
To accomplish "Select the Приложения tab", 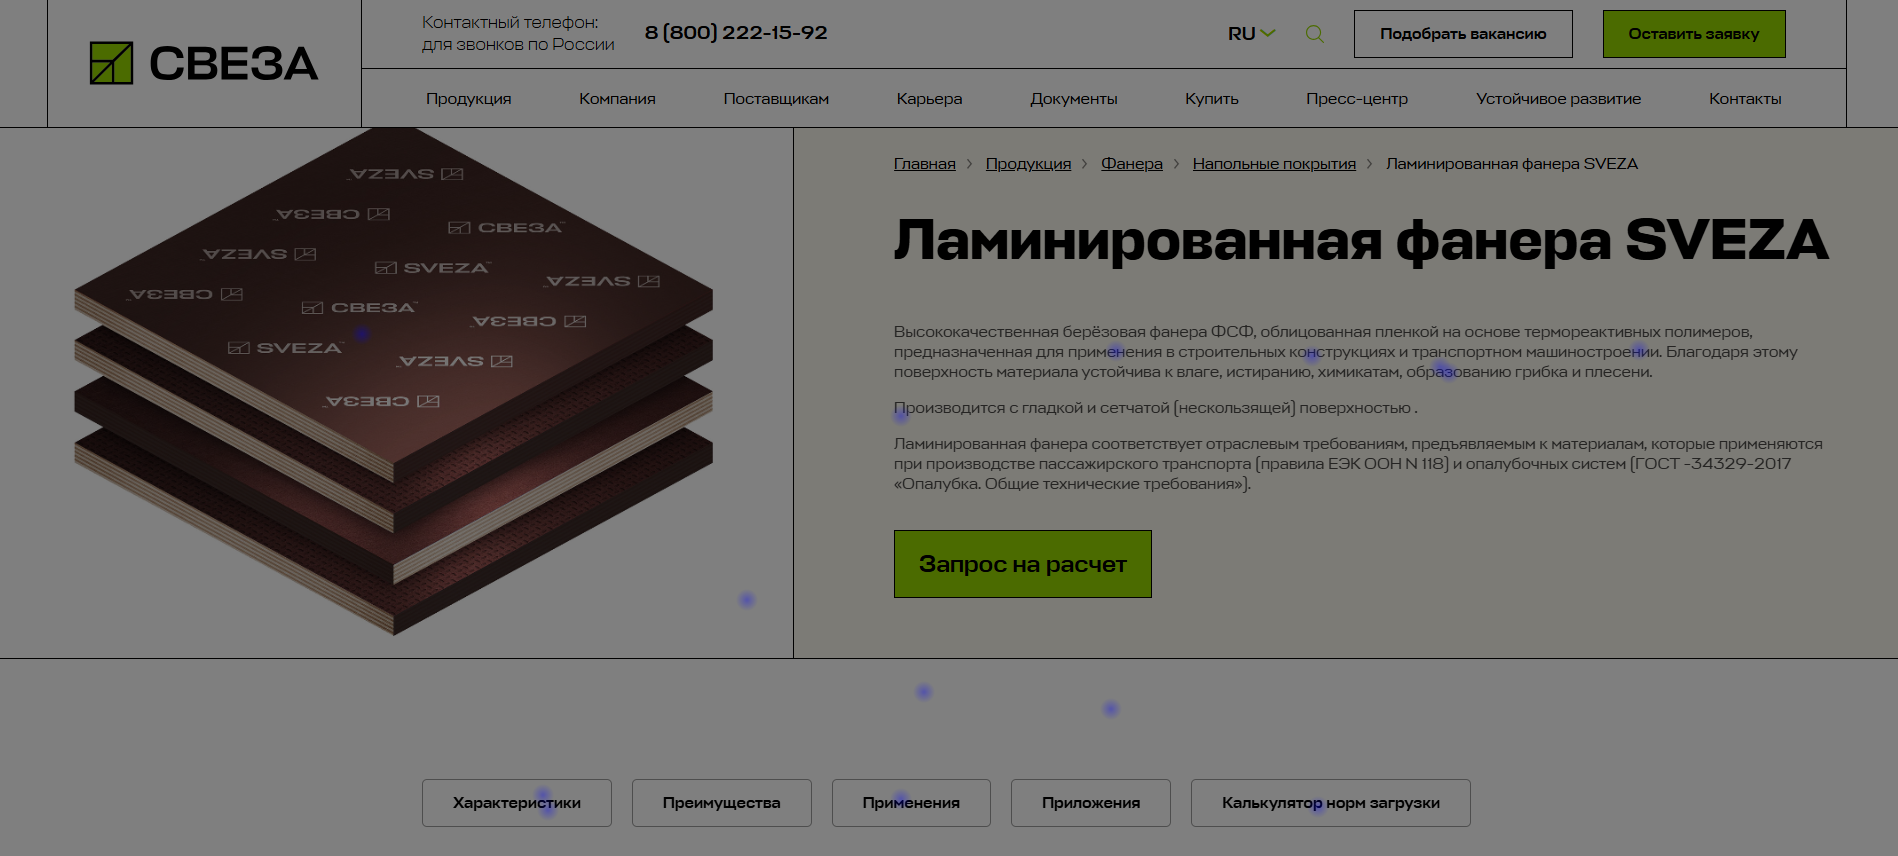I will [x=1091, y=803].
